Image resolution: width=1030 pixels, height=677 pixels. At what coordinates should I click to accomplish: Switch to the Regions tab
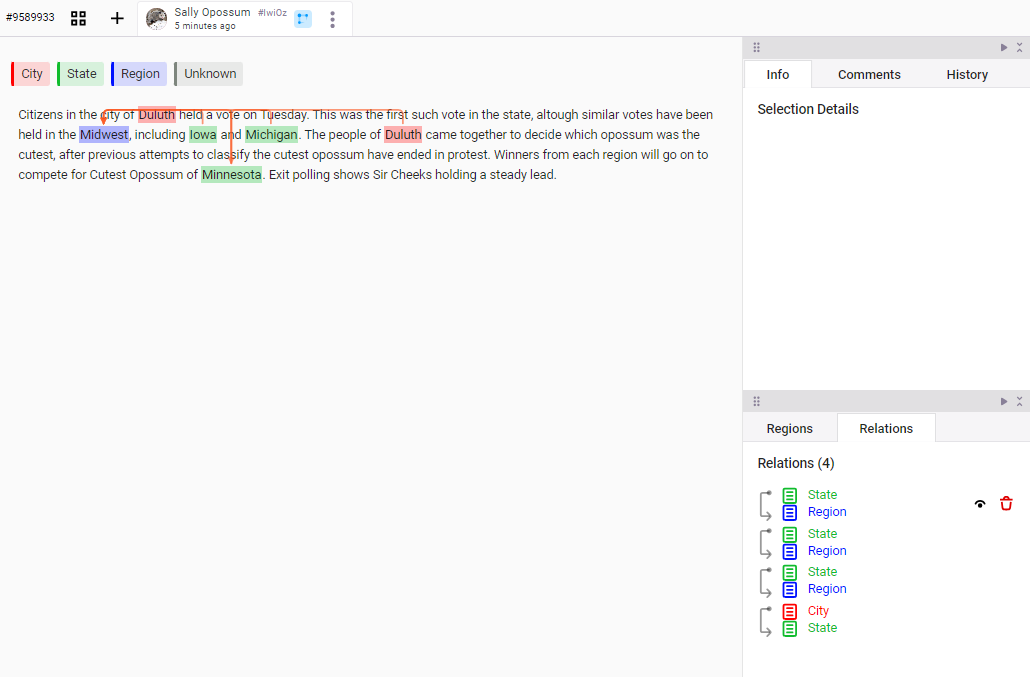point(790,427)
